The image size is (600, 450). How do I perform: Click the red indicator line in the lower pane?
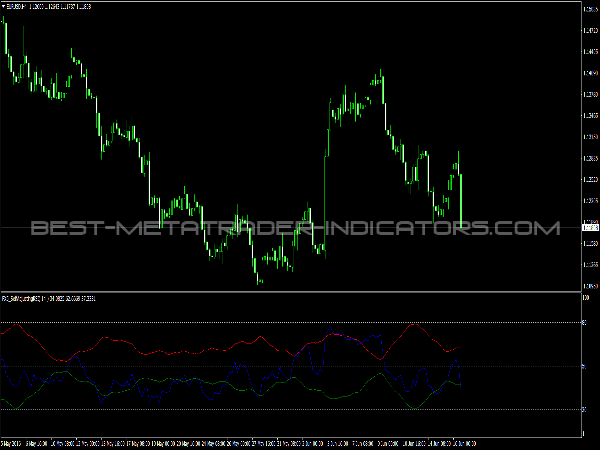click(230, 348)
